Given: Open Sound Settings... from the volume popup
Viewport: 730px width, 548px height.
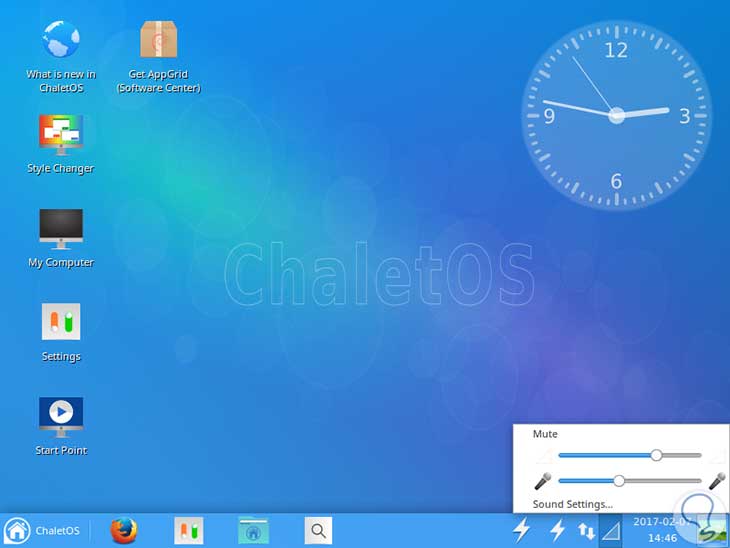Looking at the screenshot, I should tap(573, 504).
